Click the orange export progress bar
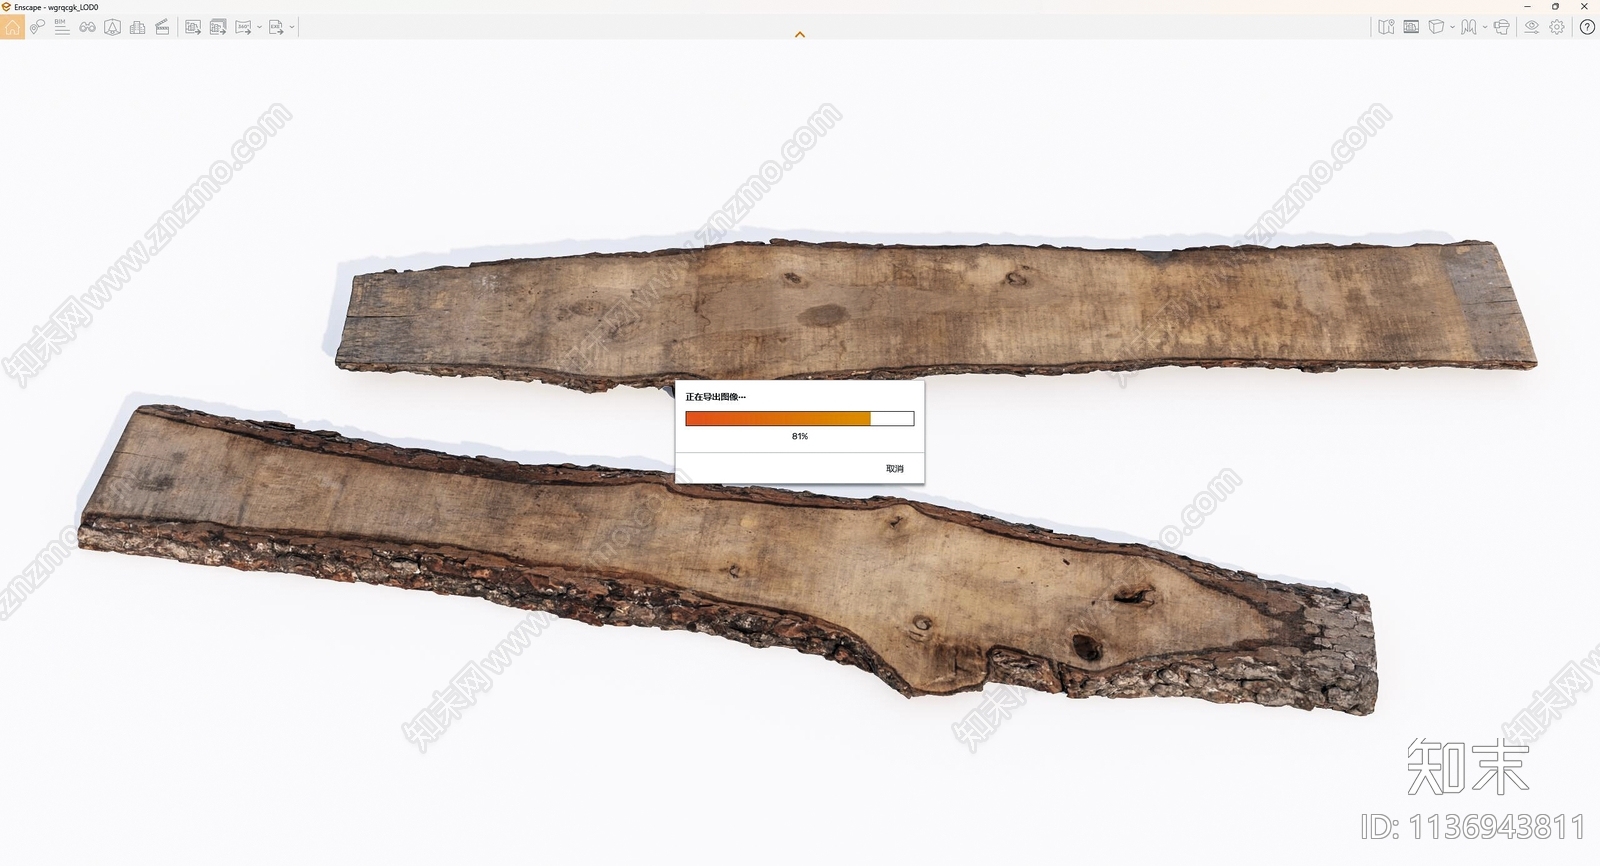The image size is (1600, 866). pyautogui.click(x=800, y=419)
